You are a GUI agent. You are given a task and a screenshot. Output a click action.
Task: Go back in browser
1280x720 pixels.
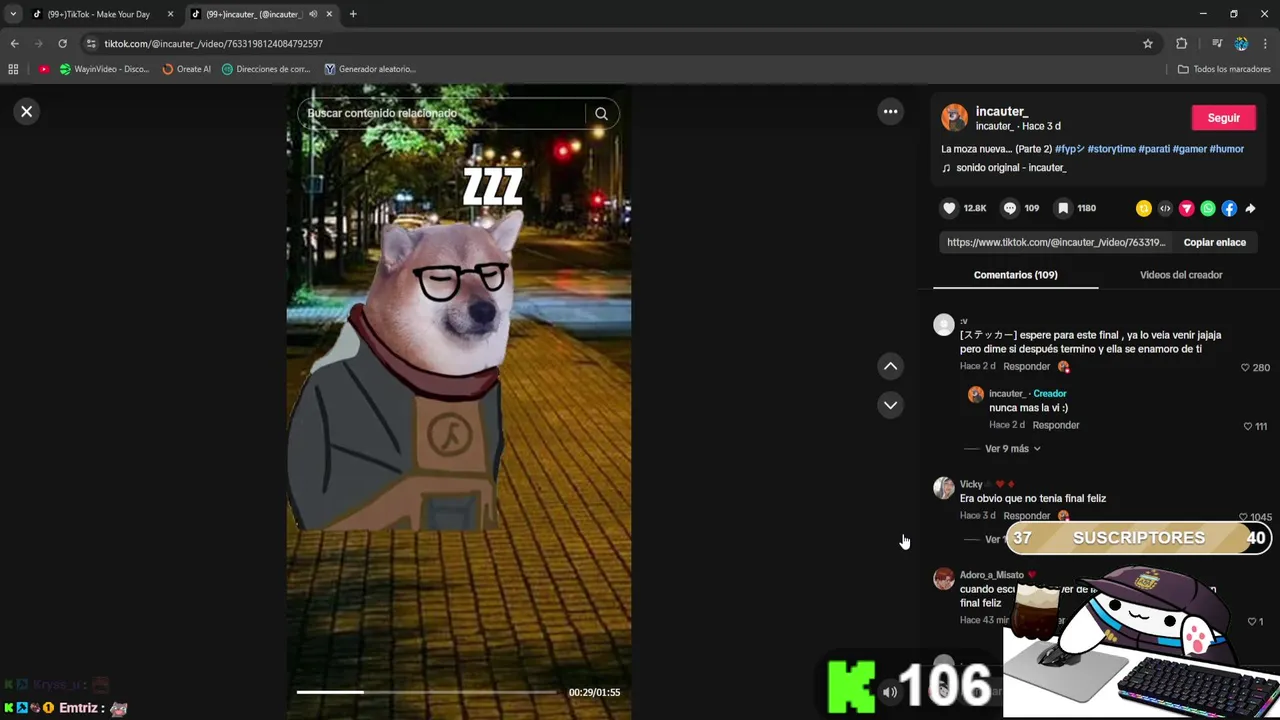pyautogui.click(x=14, y=44)
